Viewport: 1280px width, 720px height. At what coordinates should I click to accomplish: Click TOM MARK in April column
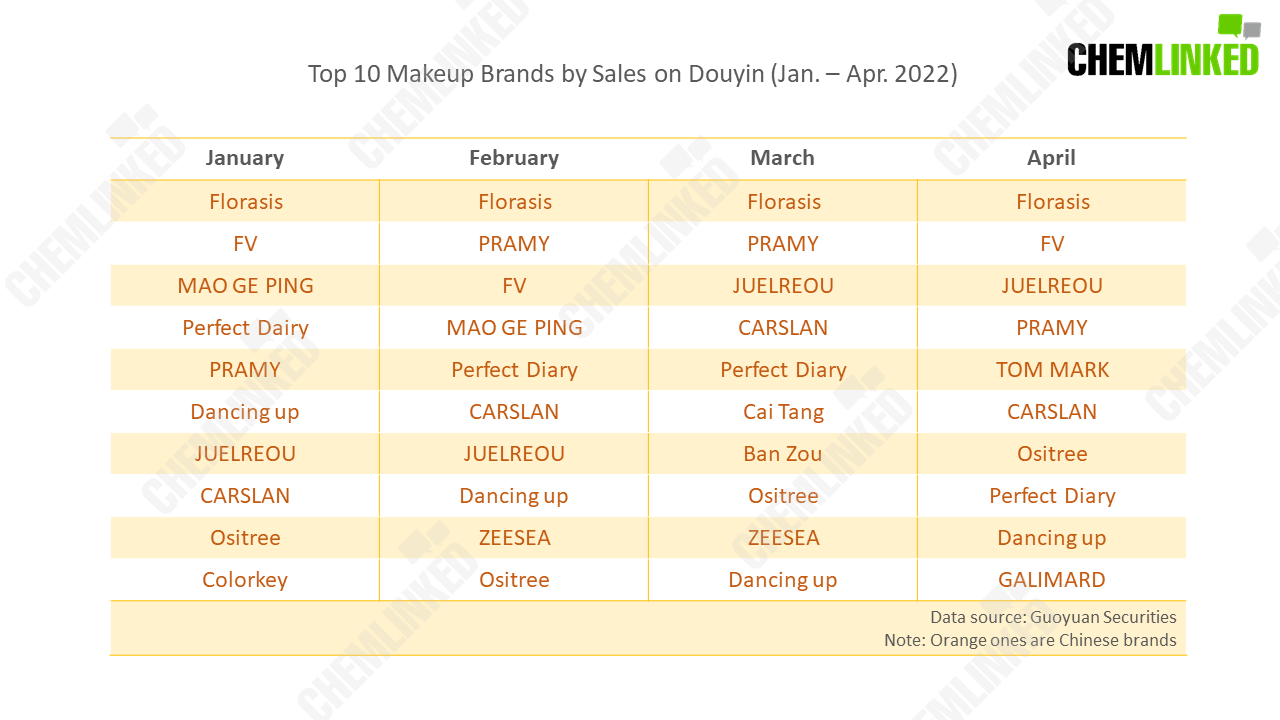tap(1053, 370)
